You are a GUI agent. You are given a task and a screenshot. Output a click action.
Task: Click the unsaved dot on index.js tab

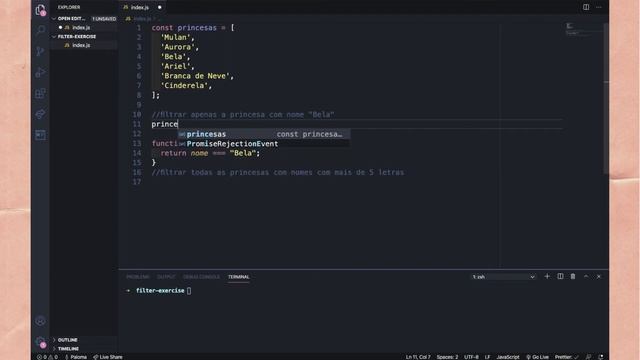160,7
